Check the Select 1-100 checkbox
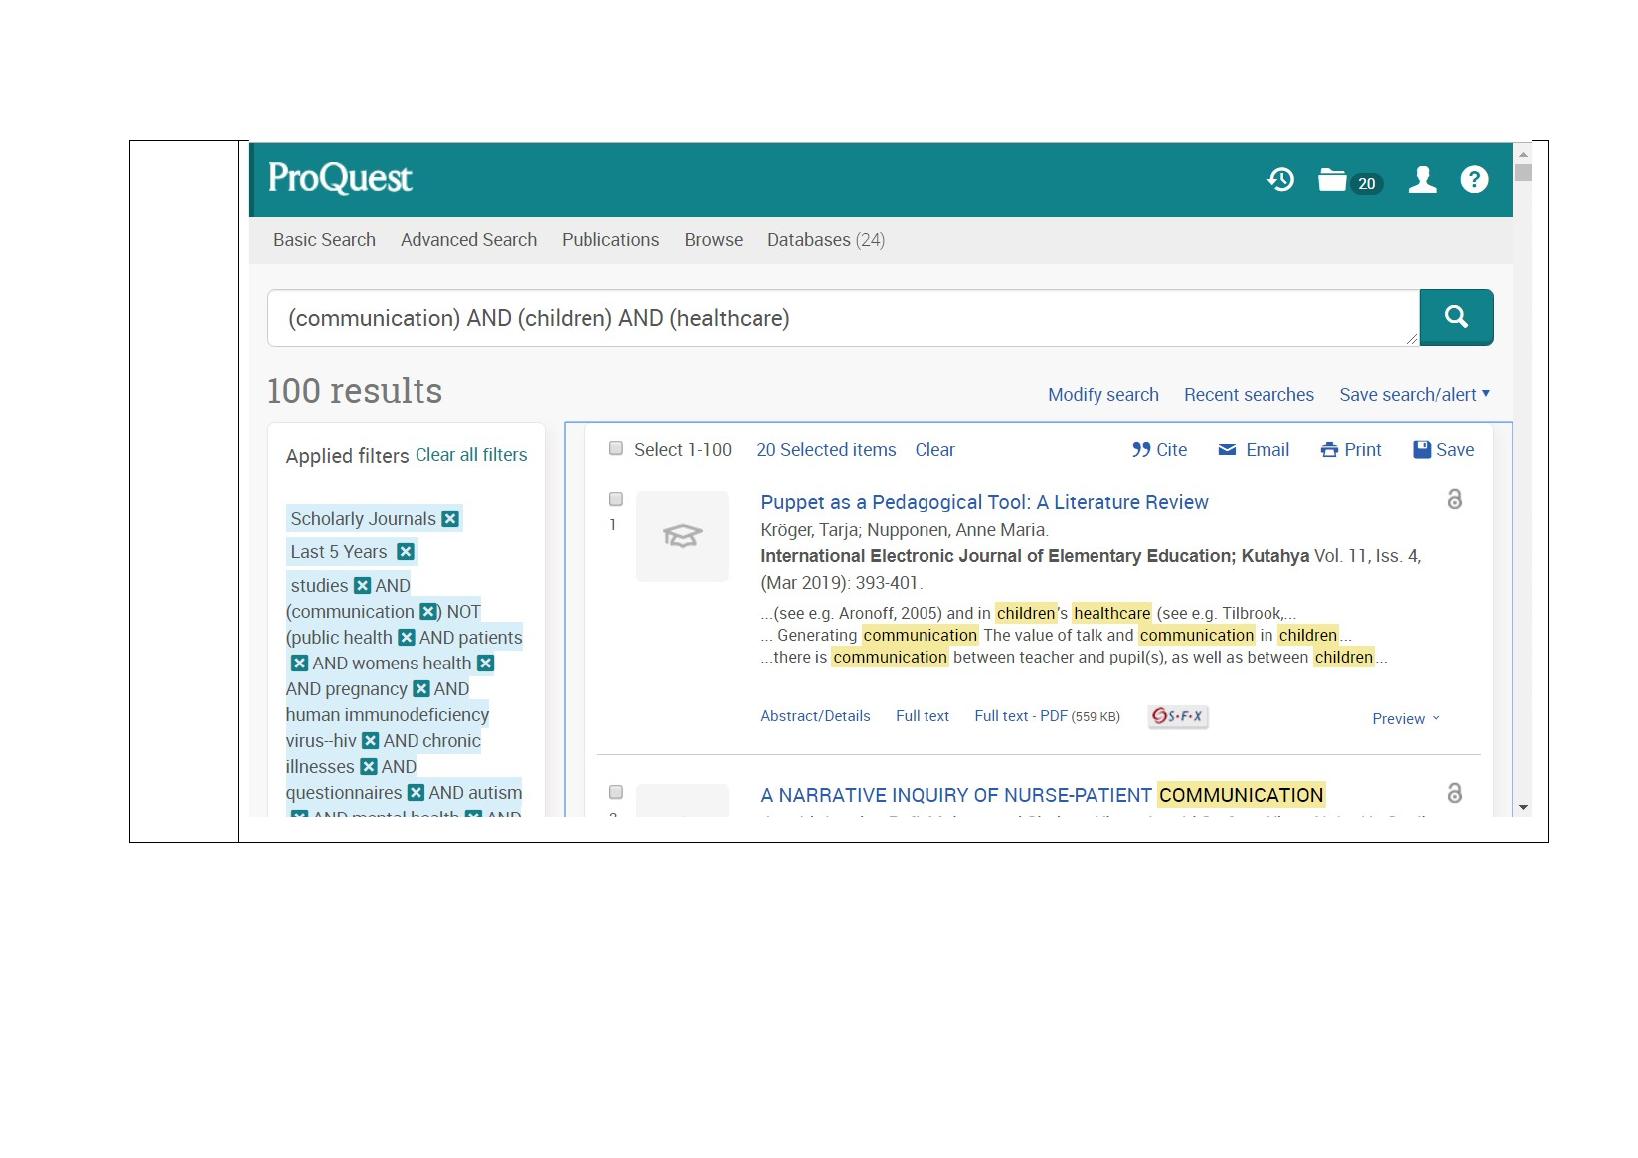 (x=616, y=449)
